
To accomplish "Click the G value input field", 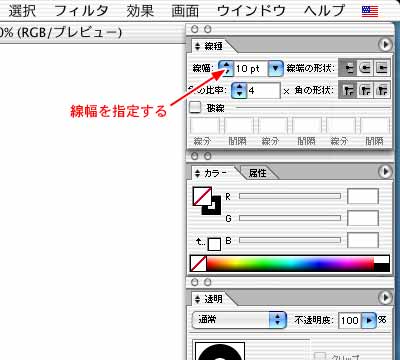I will click(363, 218).
